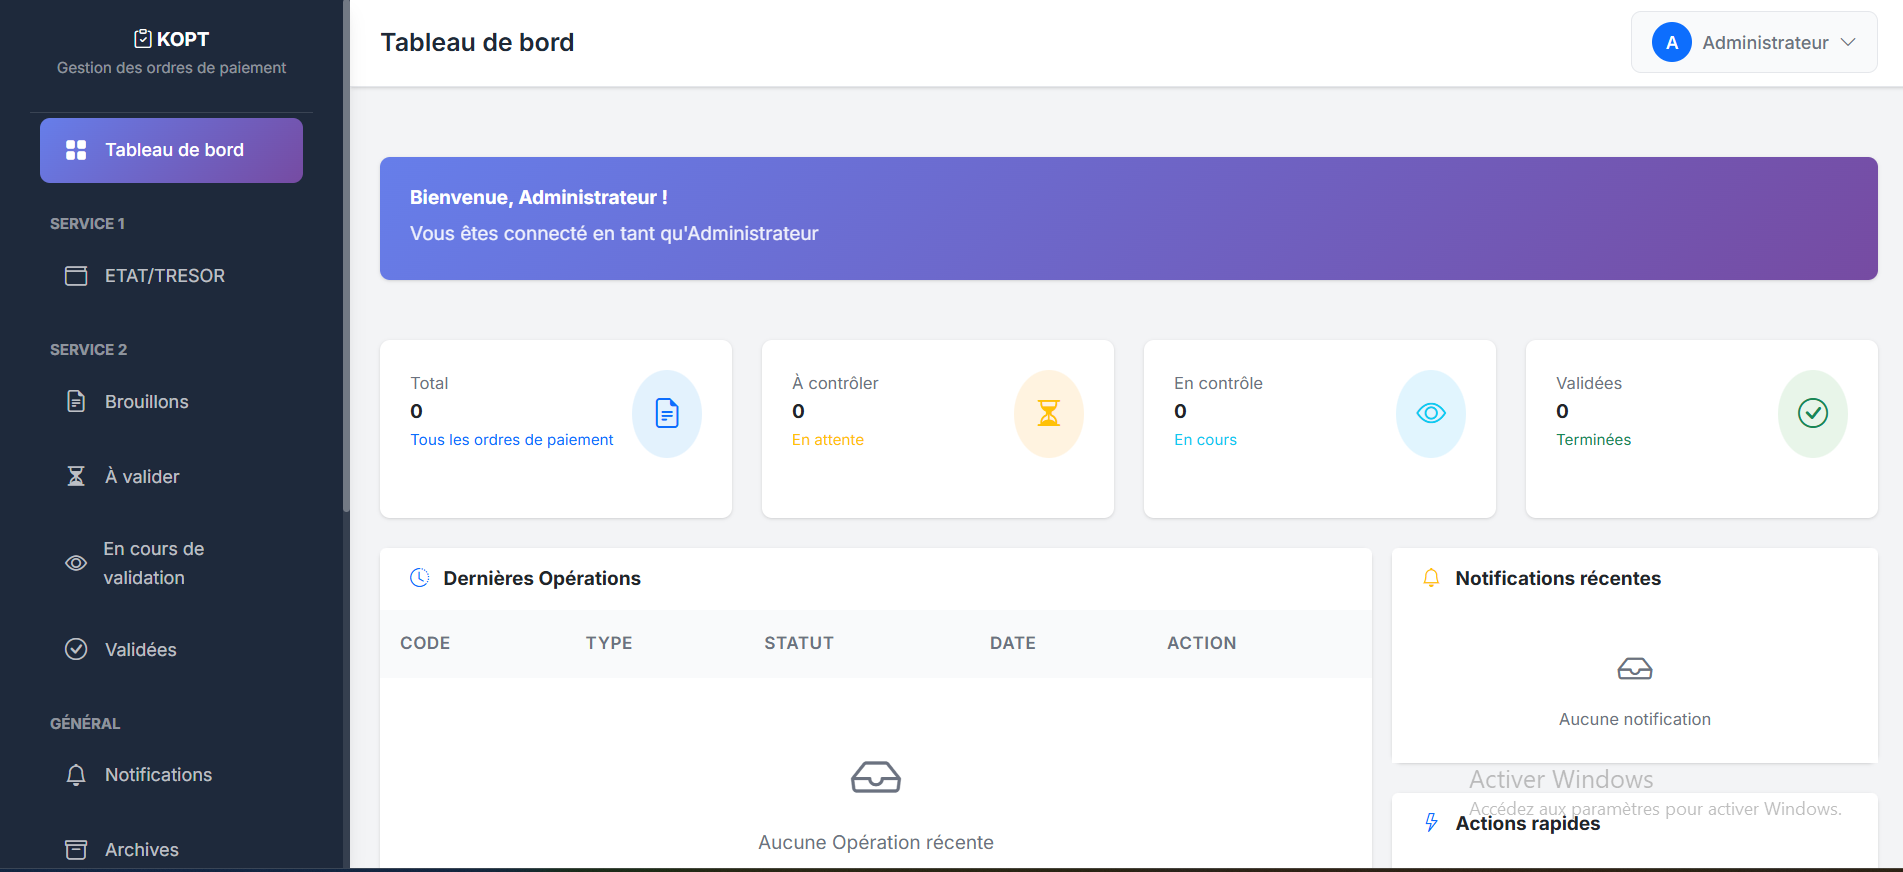1903x872 pixels.
Task: Select À valider sidebar entry
Action: pyautogui.click(x=142, y=477)
